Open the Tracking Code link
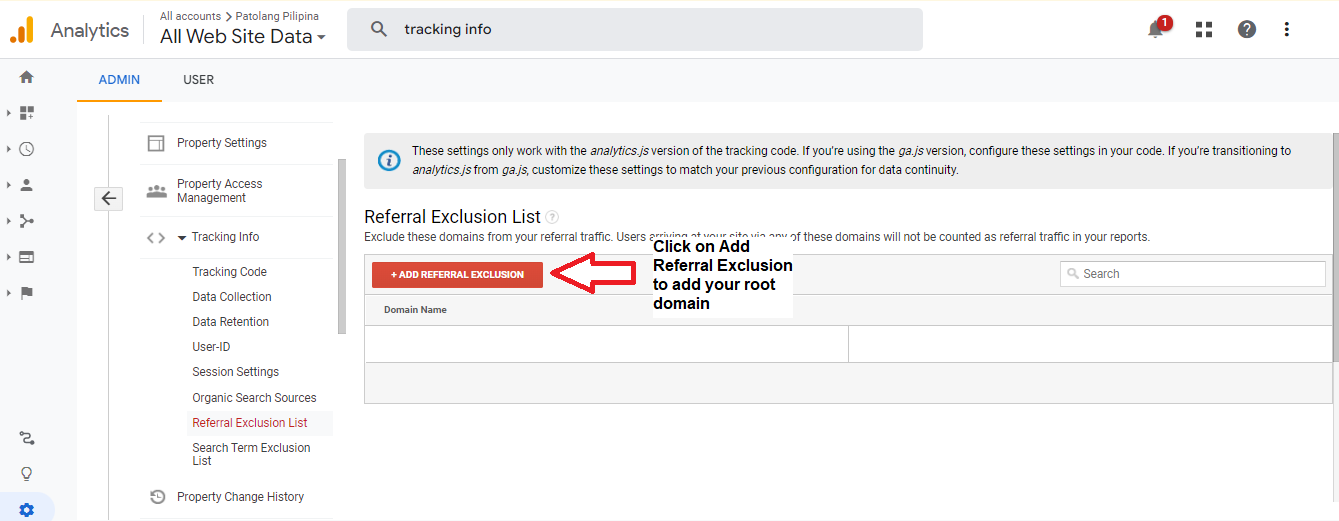The image size is (1339, 521). [229, 272]
